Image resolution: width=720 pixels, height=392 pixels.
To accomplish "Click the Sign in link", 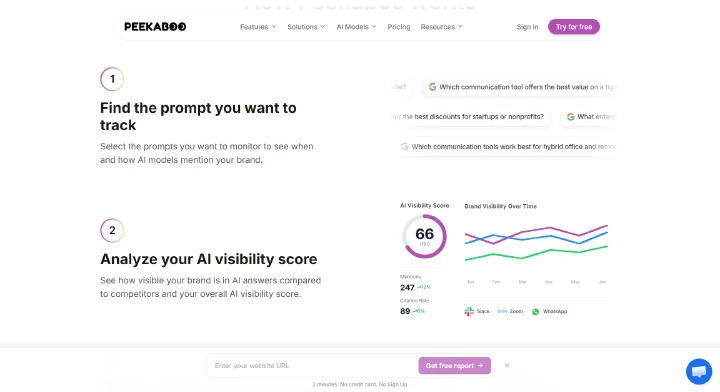I will click(527, 27).
